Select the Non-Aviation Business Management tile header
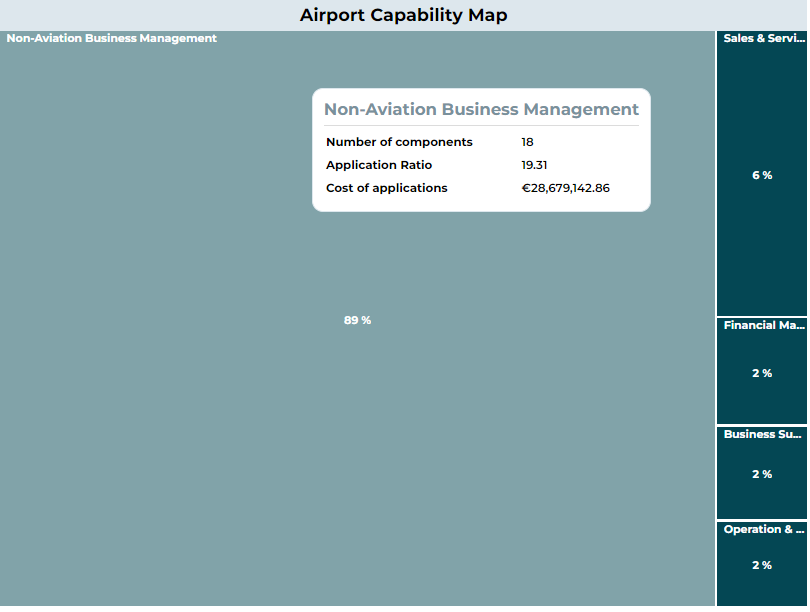This screenshot has height=612, width=810. click(x=112, y=39)
